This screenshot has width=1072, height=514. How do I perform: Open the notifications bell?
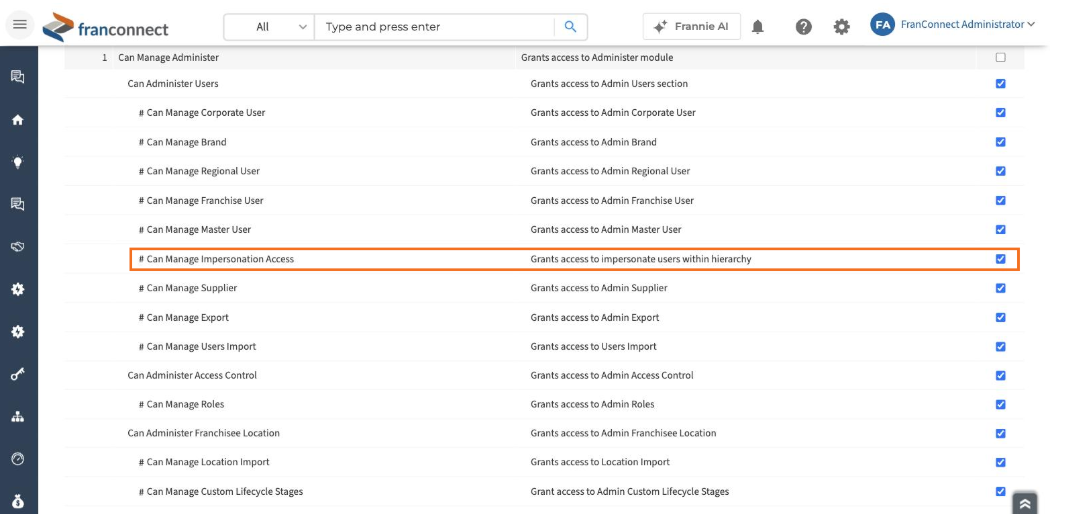click(x=758, y=27)
